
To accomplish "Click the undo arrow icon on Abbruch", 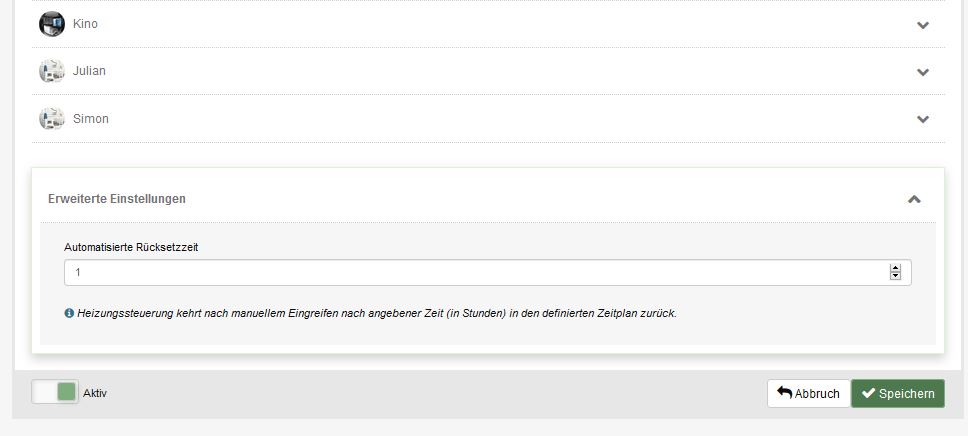I will point(784,393).
